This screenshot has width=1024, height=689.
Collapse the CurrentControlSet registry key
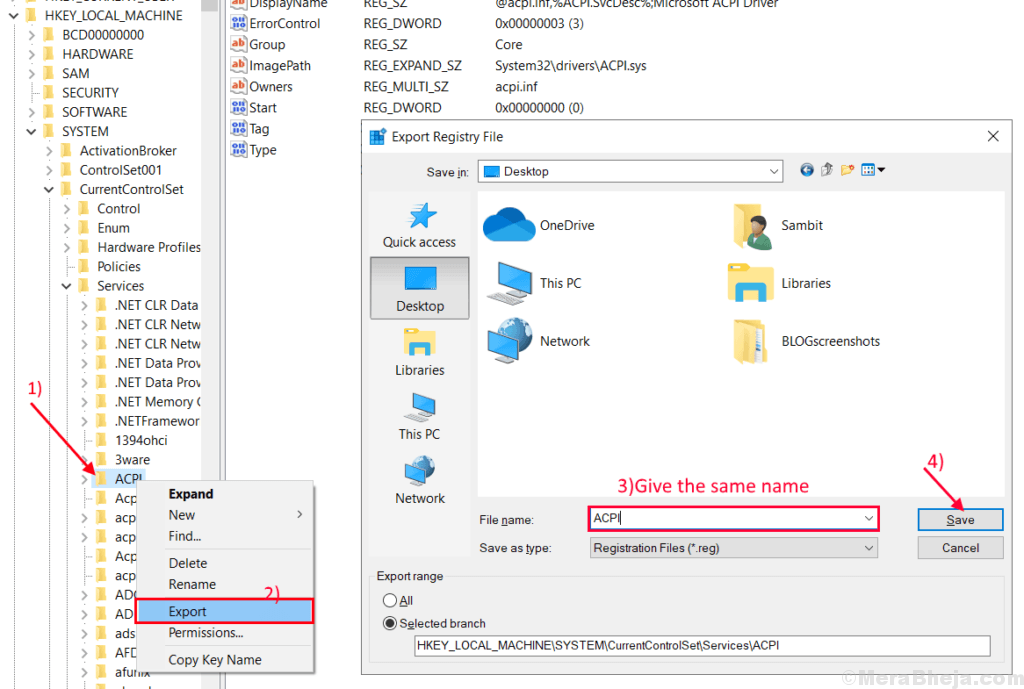48,188
